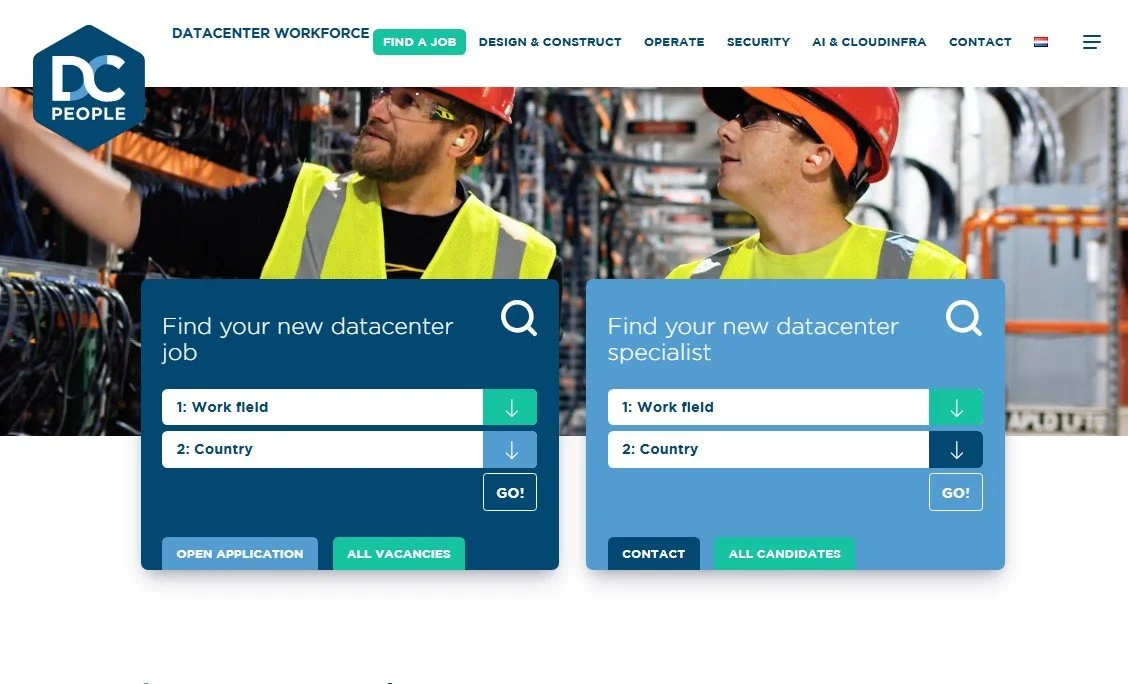1128x684 pixels.
Task: Open Design & Construct menu item
Action: tap(550, 42)
